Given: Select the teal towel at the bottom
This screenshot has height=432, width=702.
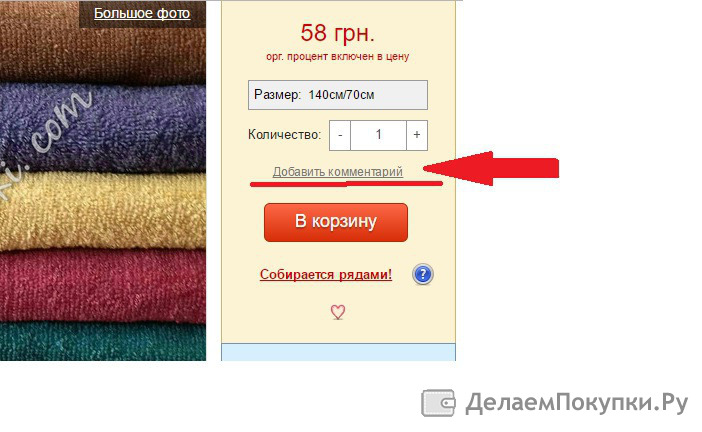Looking at the screenshot, I should pyautogui.click(x=103, y=342).
